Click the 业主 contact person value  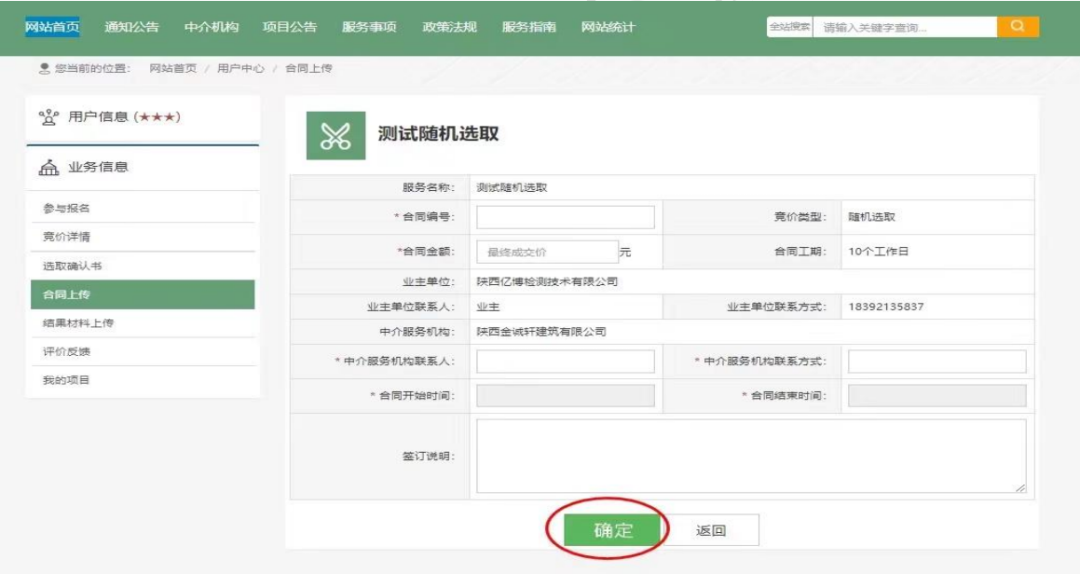(x=488, y=307)
